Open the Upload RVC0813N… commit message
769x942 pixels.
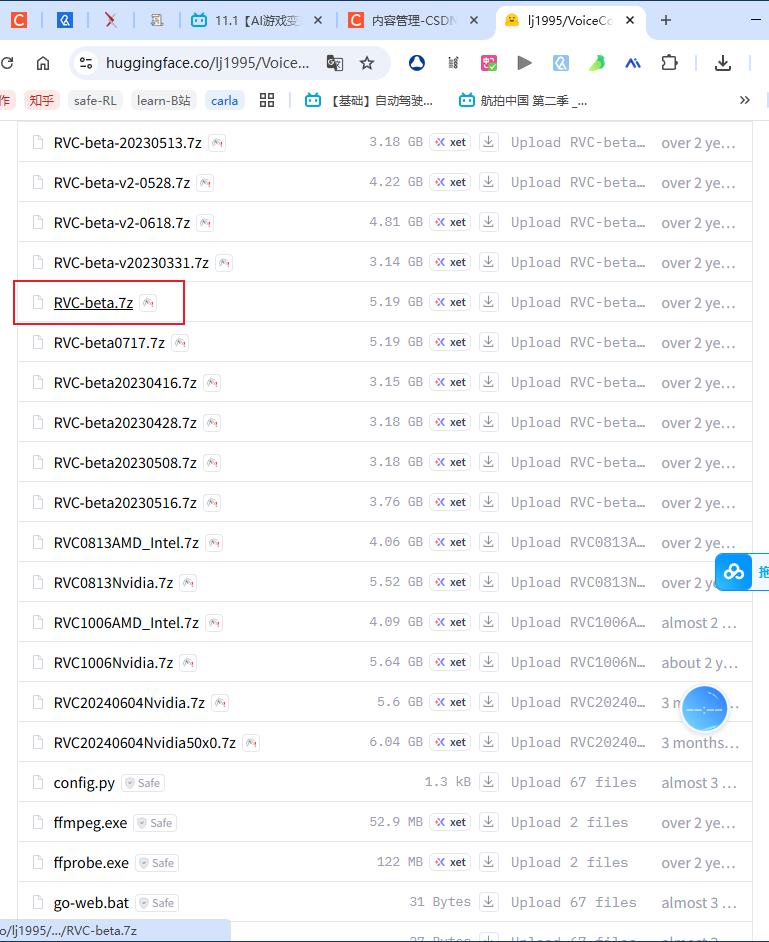pos(578,582)
